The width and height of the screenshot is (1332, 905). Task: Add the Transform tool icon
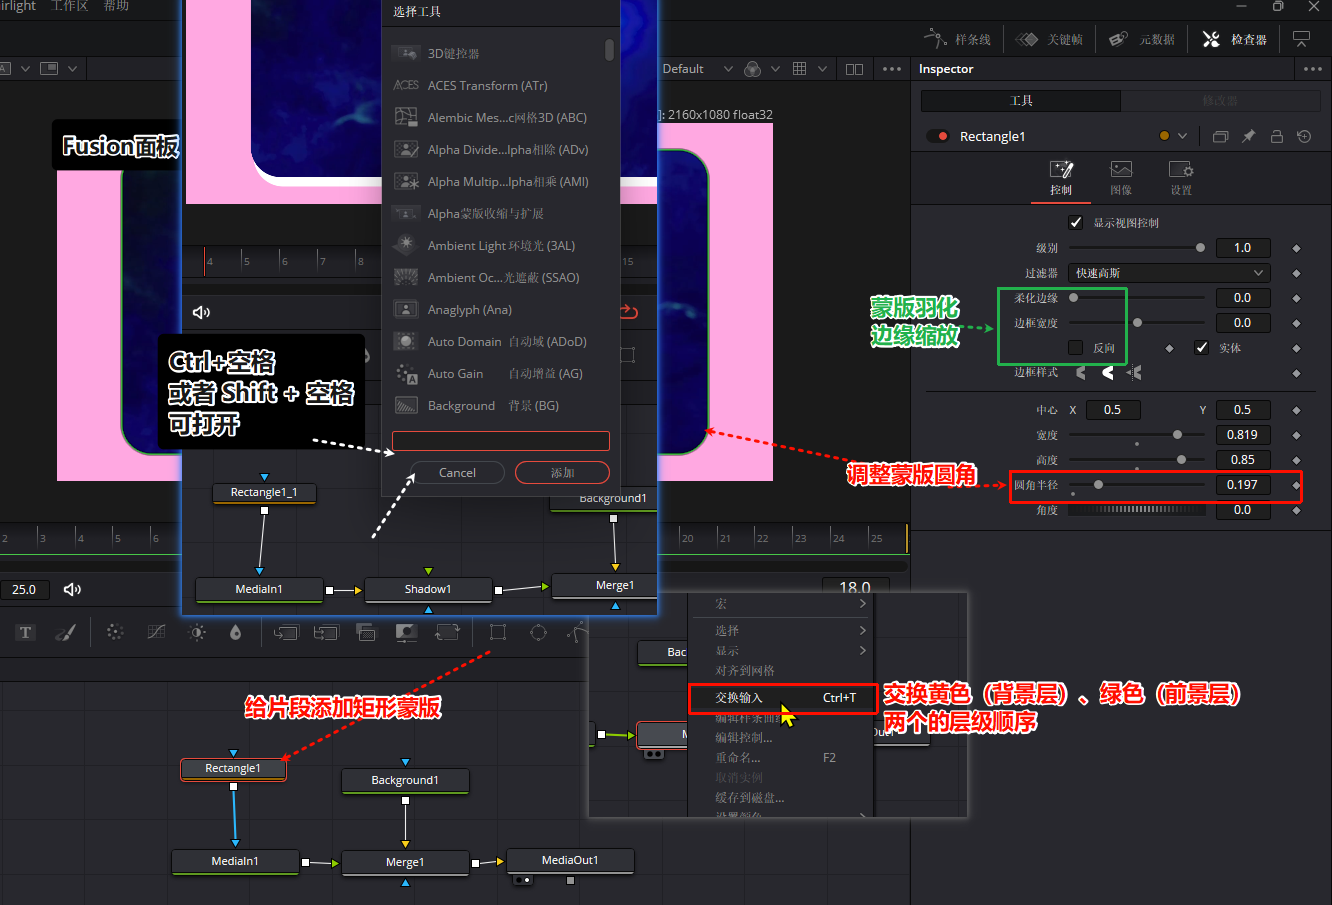[447, 632]
